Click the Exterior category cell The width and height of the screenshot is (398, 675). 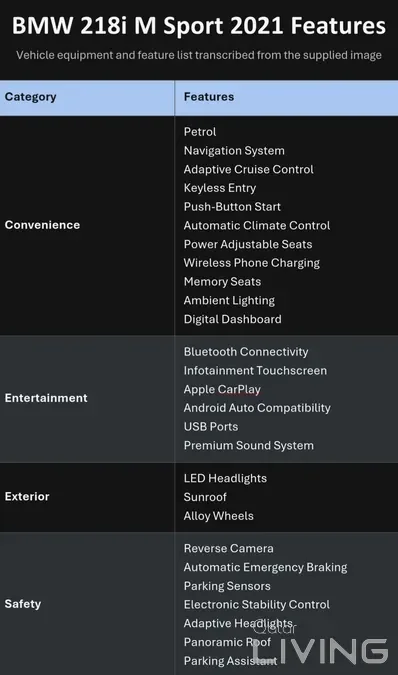(87, 497)
